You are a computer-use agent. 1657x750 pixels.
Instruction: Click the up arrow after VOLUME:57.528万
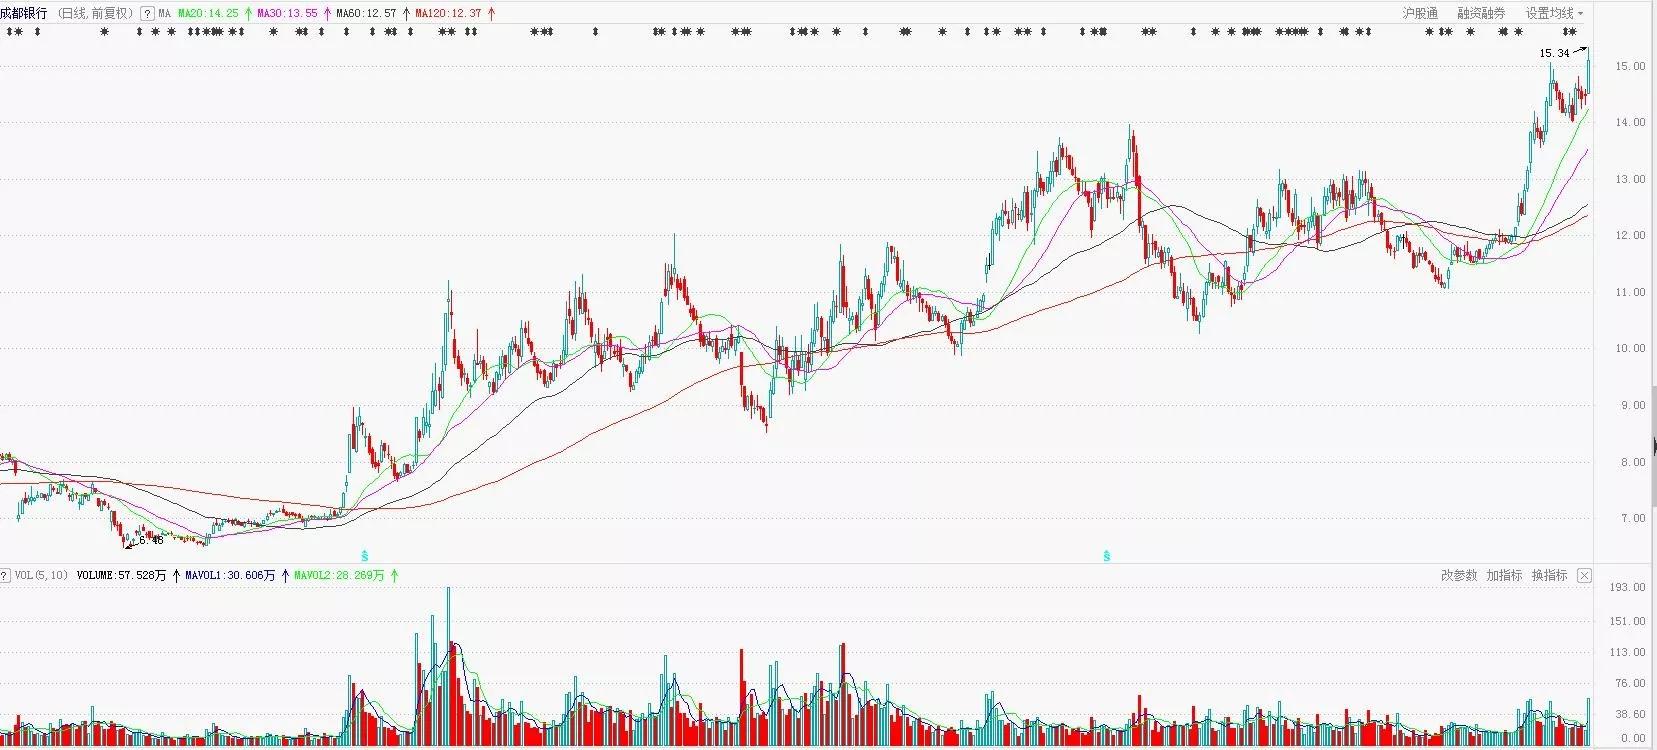[x=176, y=576]
